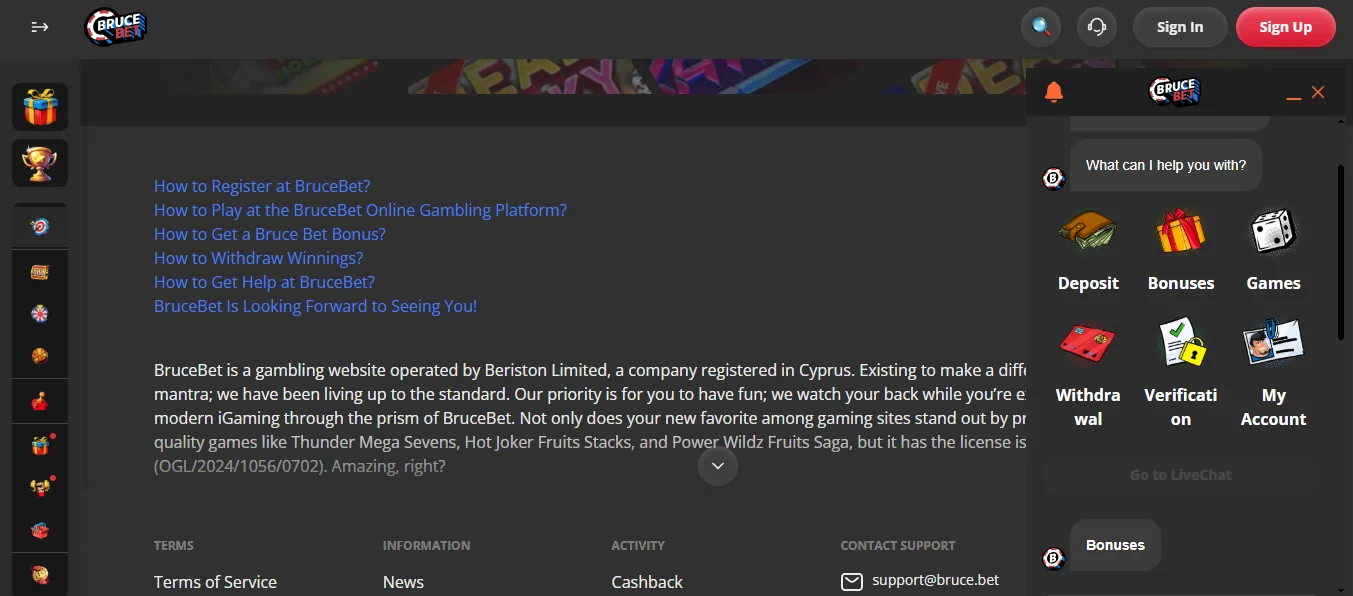Expand the page text with the round chevron
The height and width of the screenshot is (596, 1353).
718,466
